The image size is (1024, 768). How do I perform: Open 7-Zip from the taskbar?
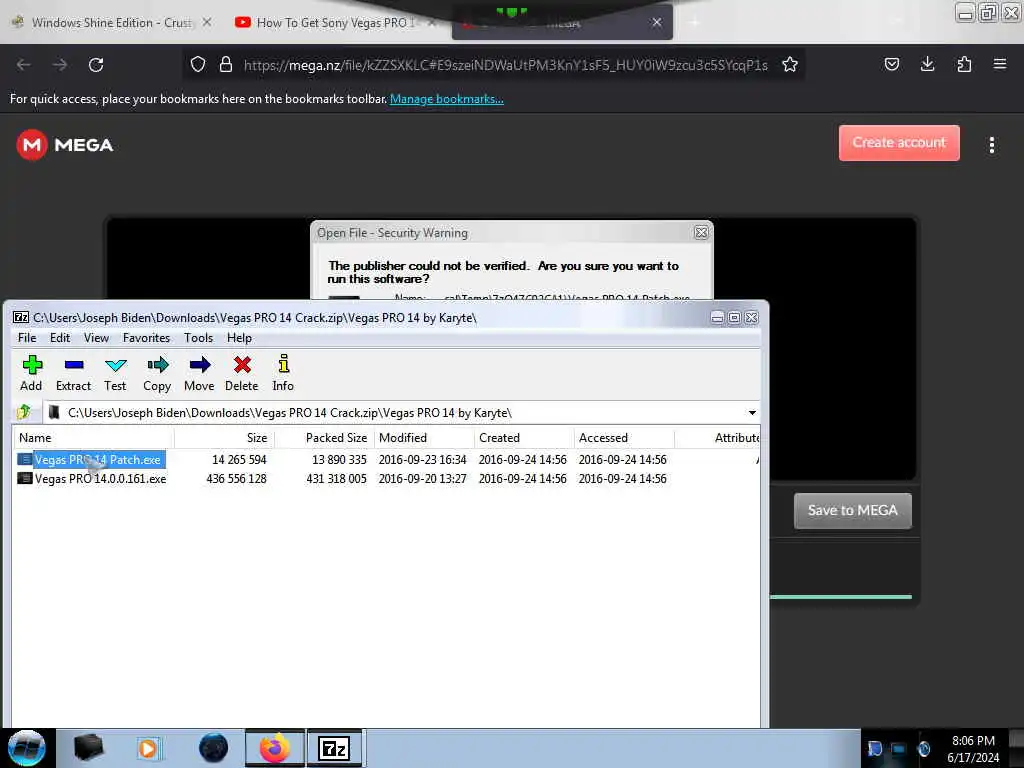pyautogui.click(x=334, y=748)
